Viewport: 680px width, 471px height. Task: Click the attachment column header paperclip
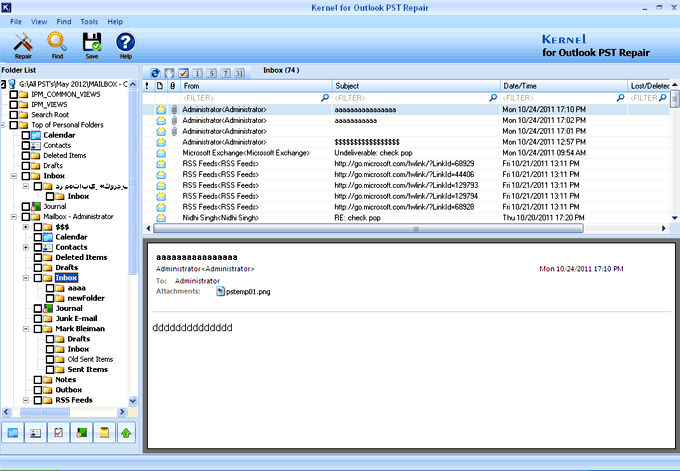coord(173,86)
